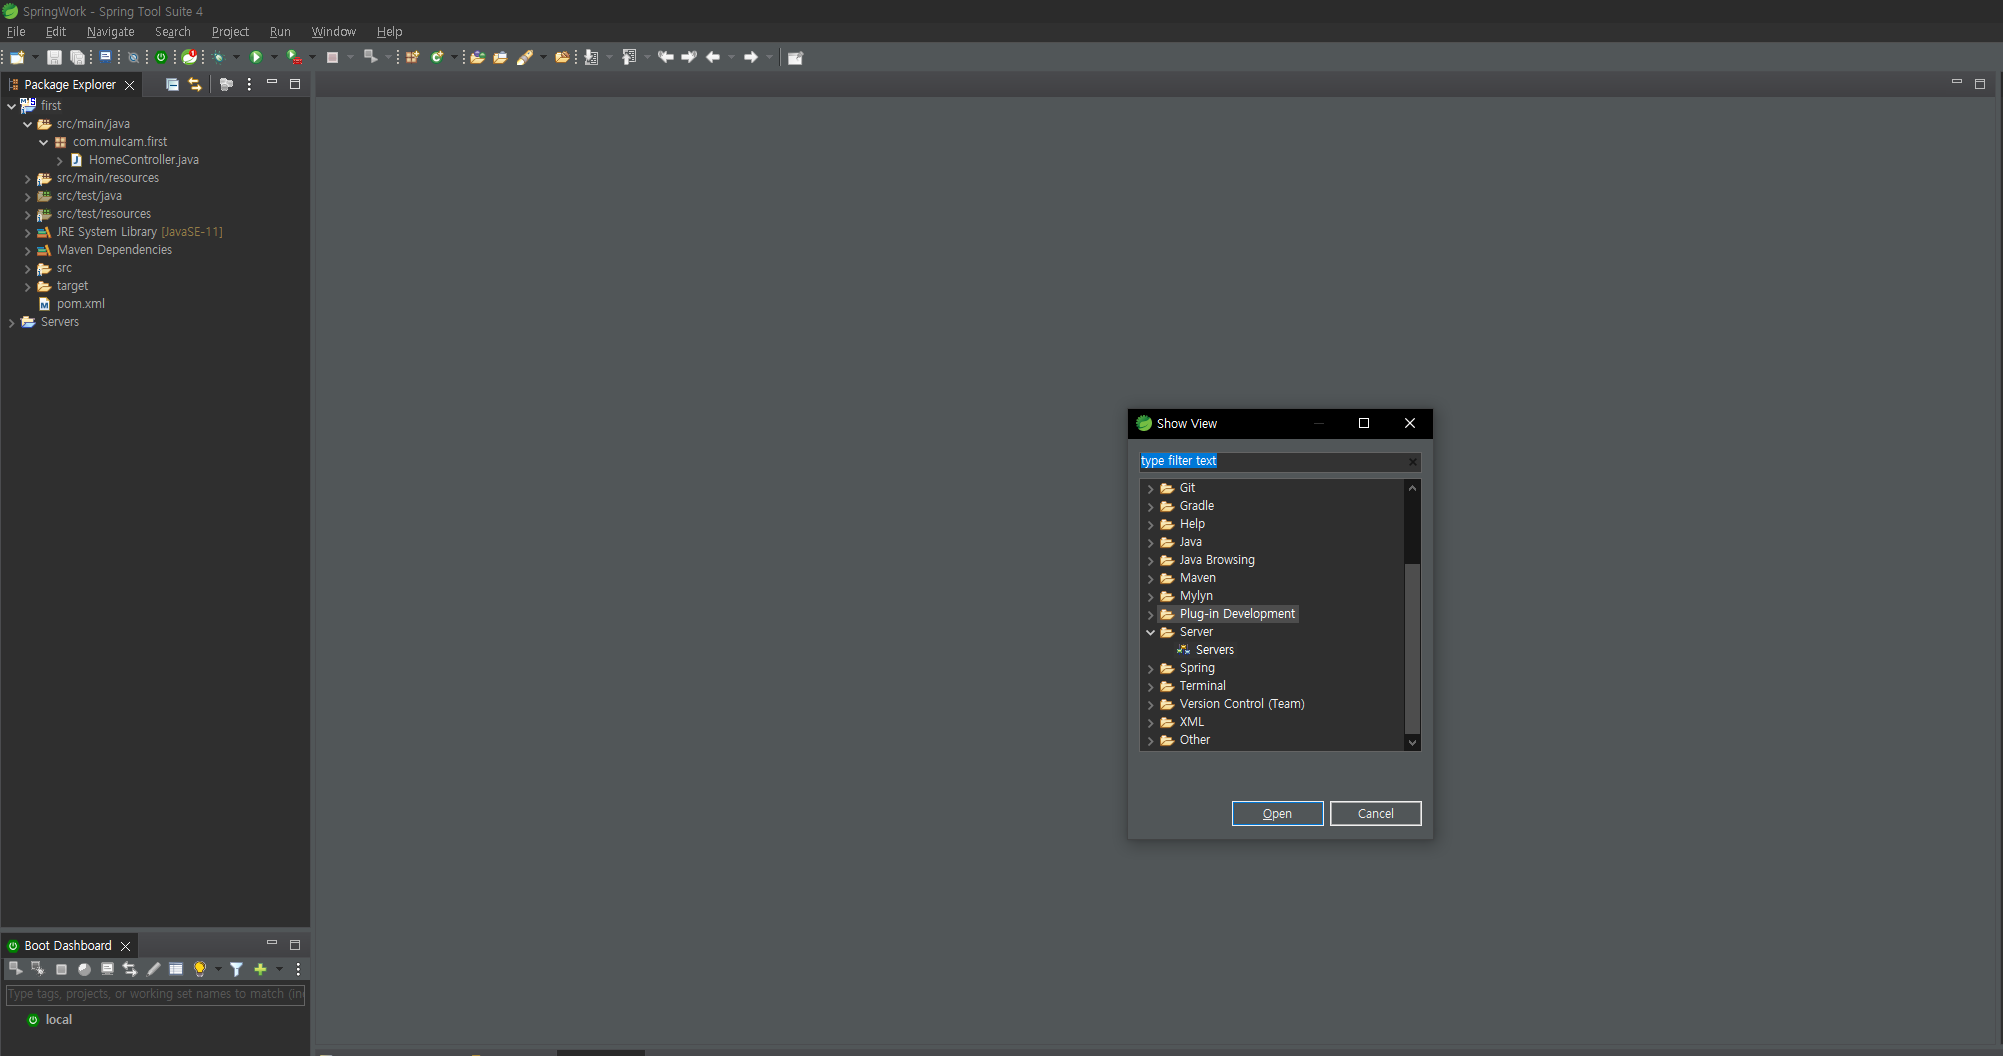
Task: Click Boot Dashboard start/restart icon
Action: click(15, 968)
